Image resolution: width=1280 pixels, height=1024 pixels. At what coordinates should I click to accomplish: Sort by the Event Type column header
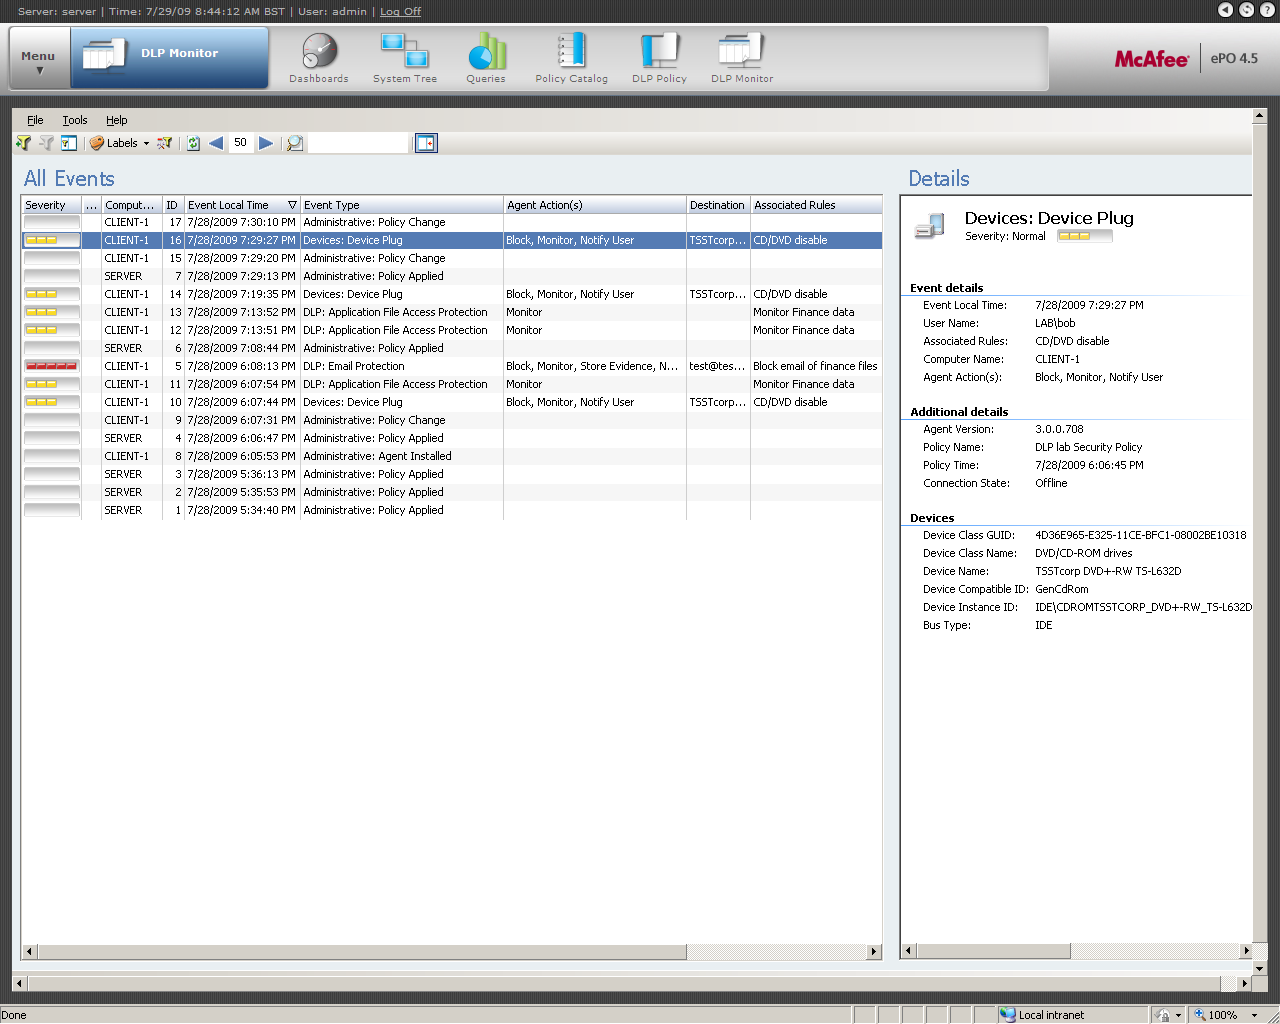click(x=401, y=205)
